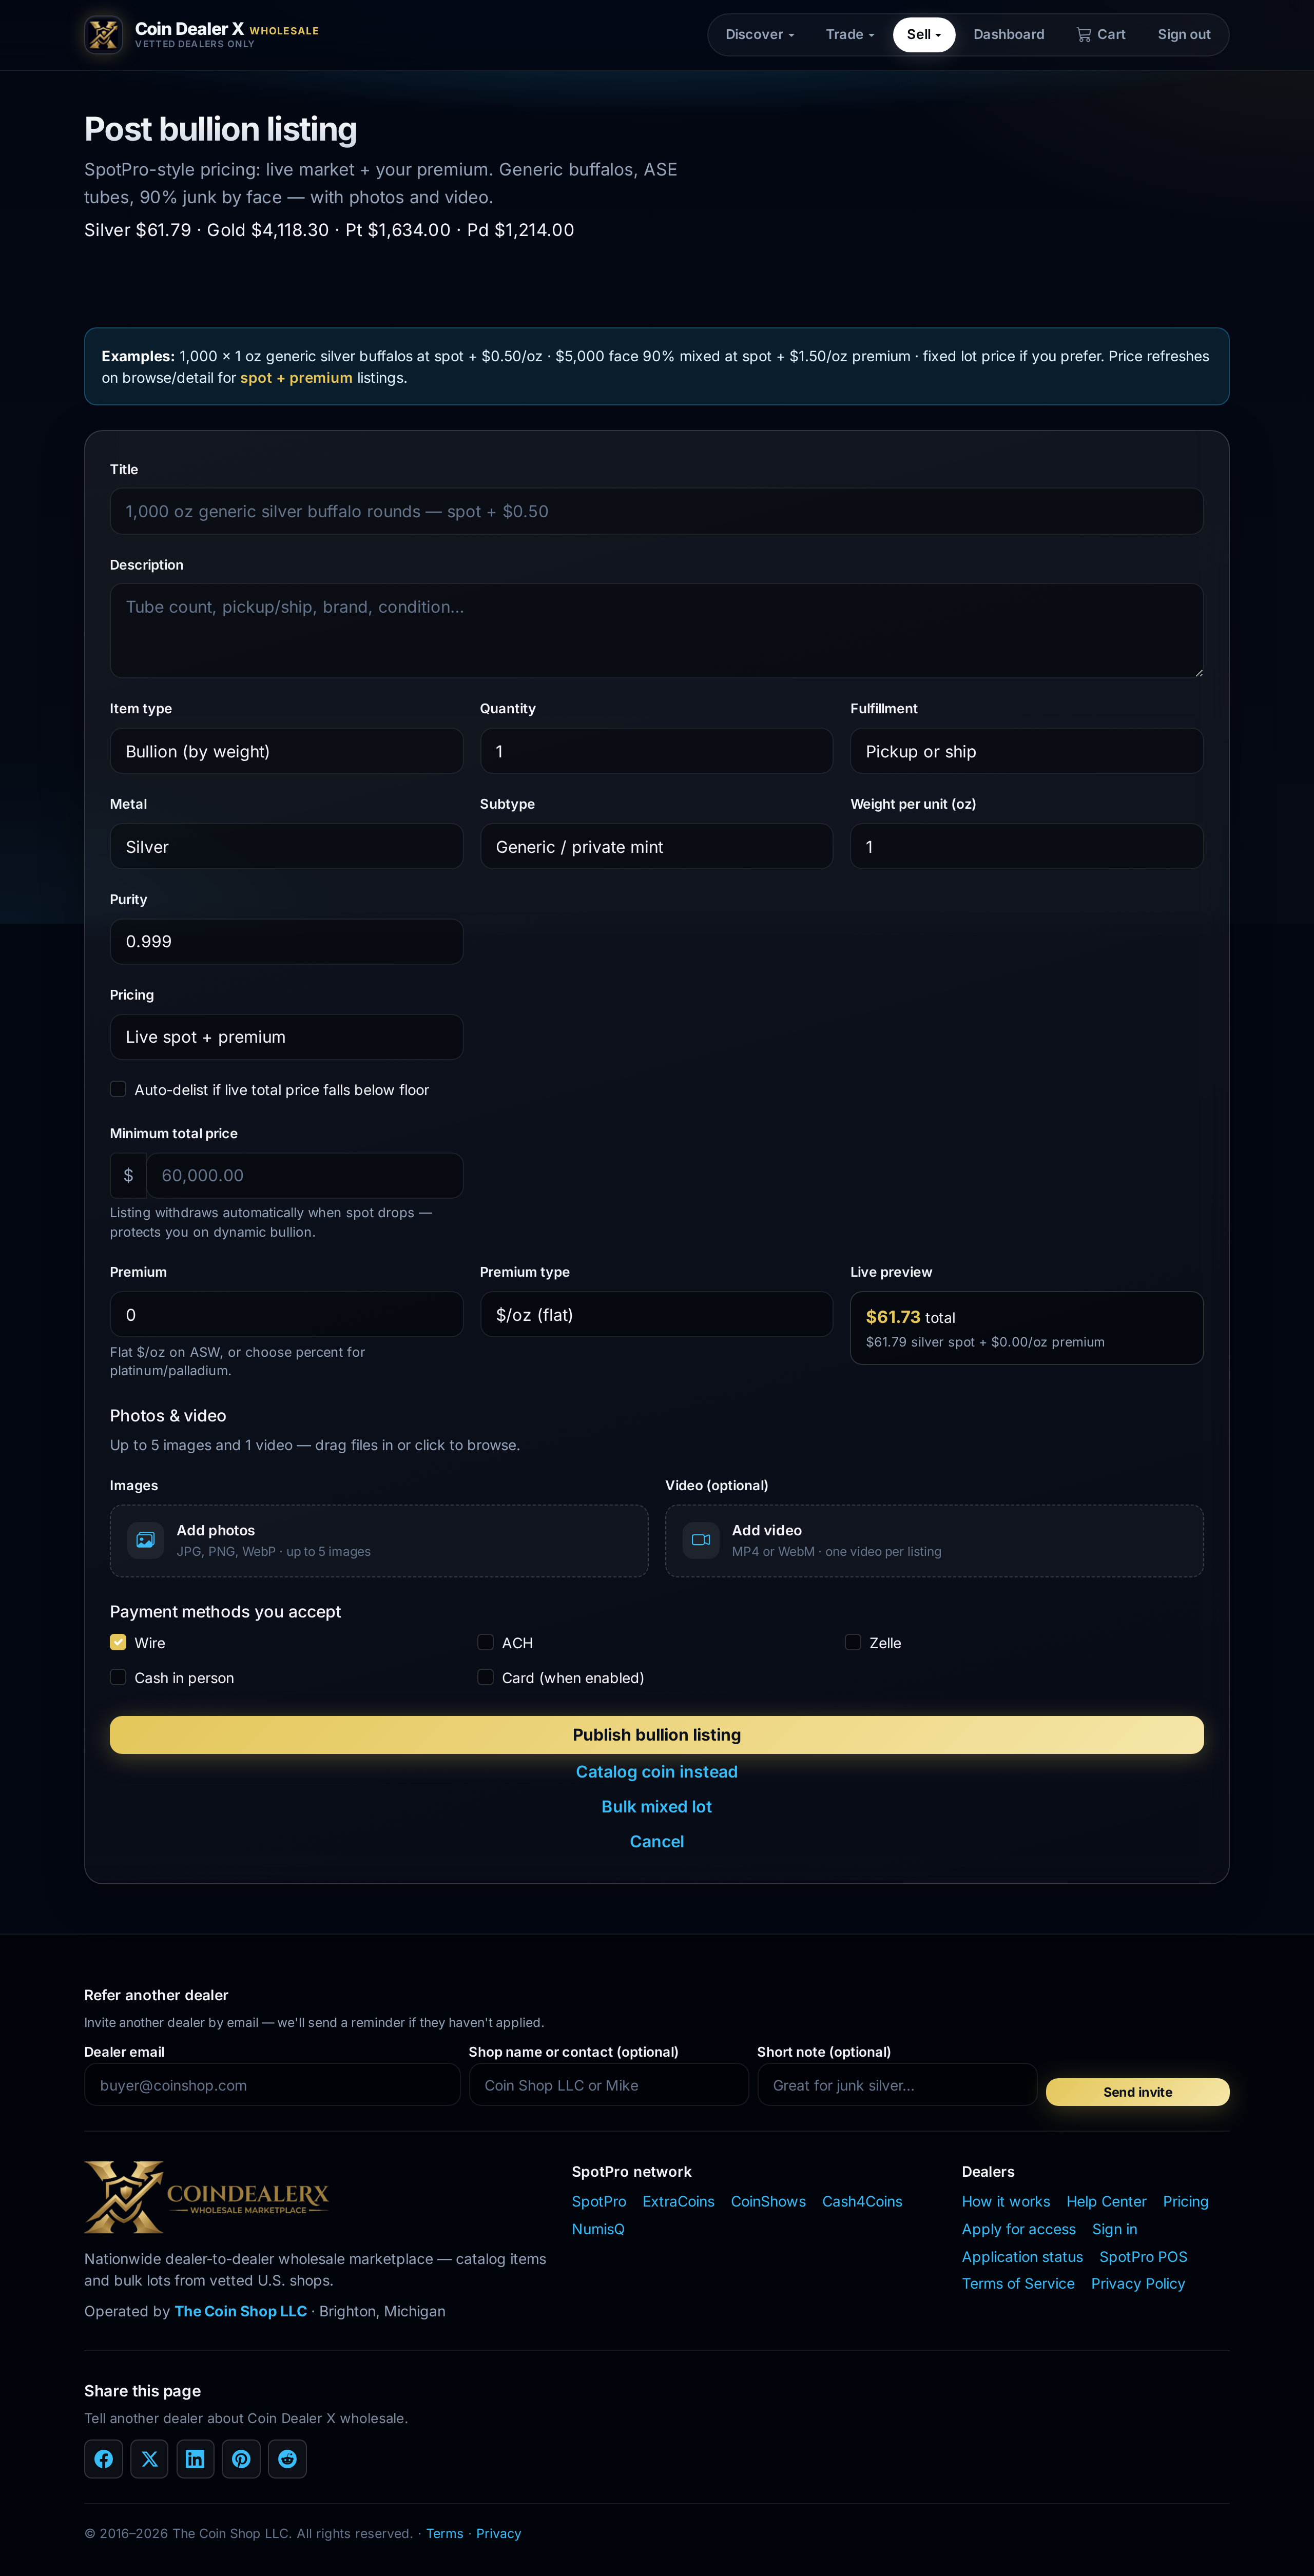This screenshot has width=1314, height=2576.
Task: Click the Bulk mixed lot link
Action: (656, 1807)
